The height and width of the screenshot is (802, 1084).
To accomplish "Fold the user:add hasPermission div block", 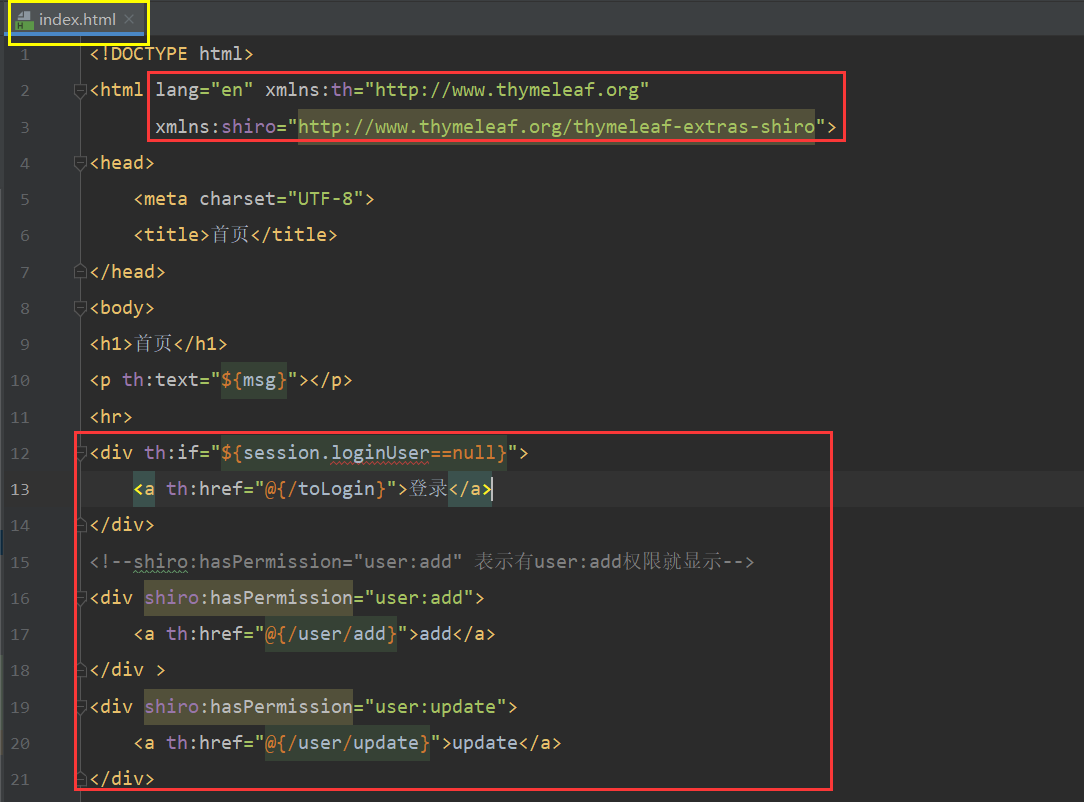I will (x=80, y=598).
